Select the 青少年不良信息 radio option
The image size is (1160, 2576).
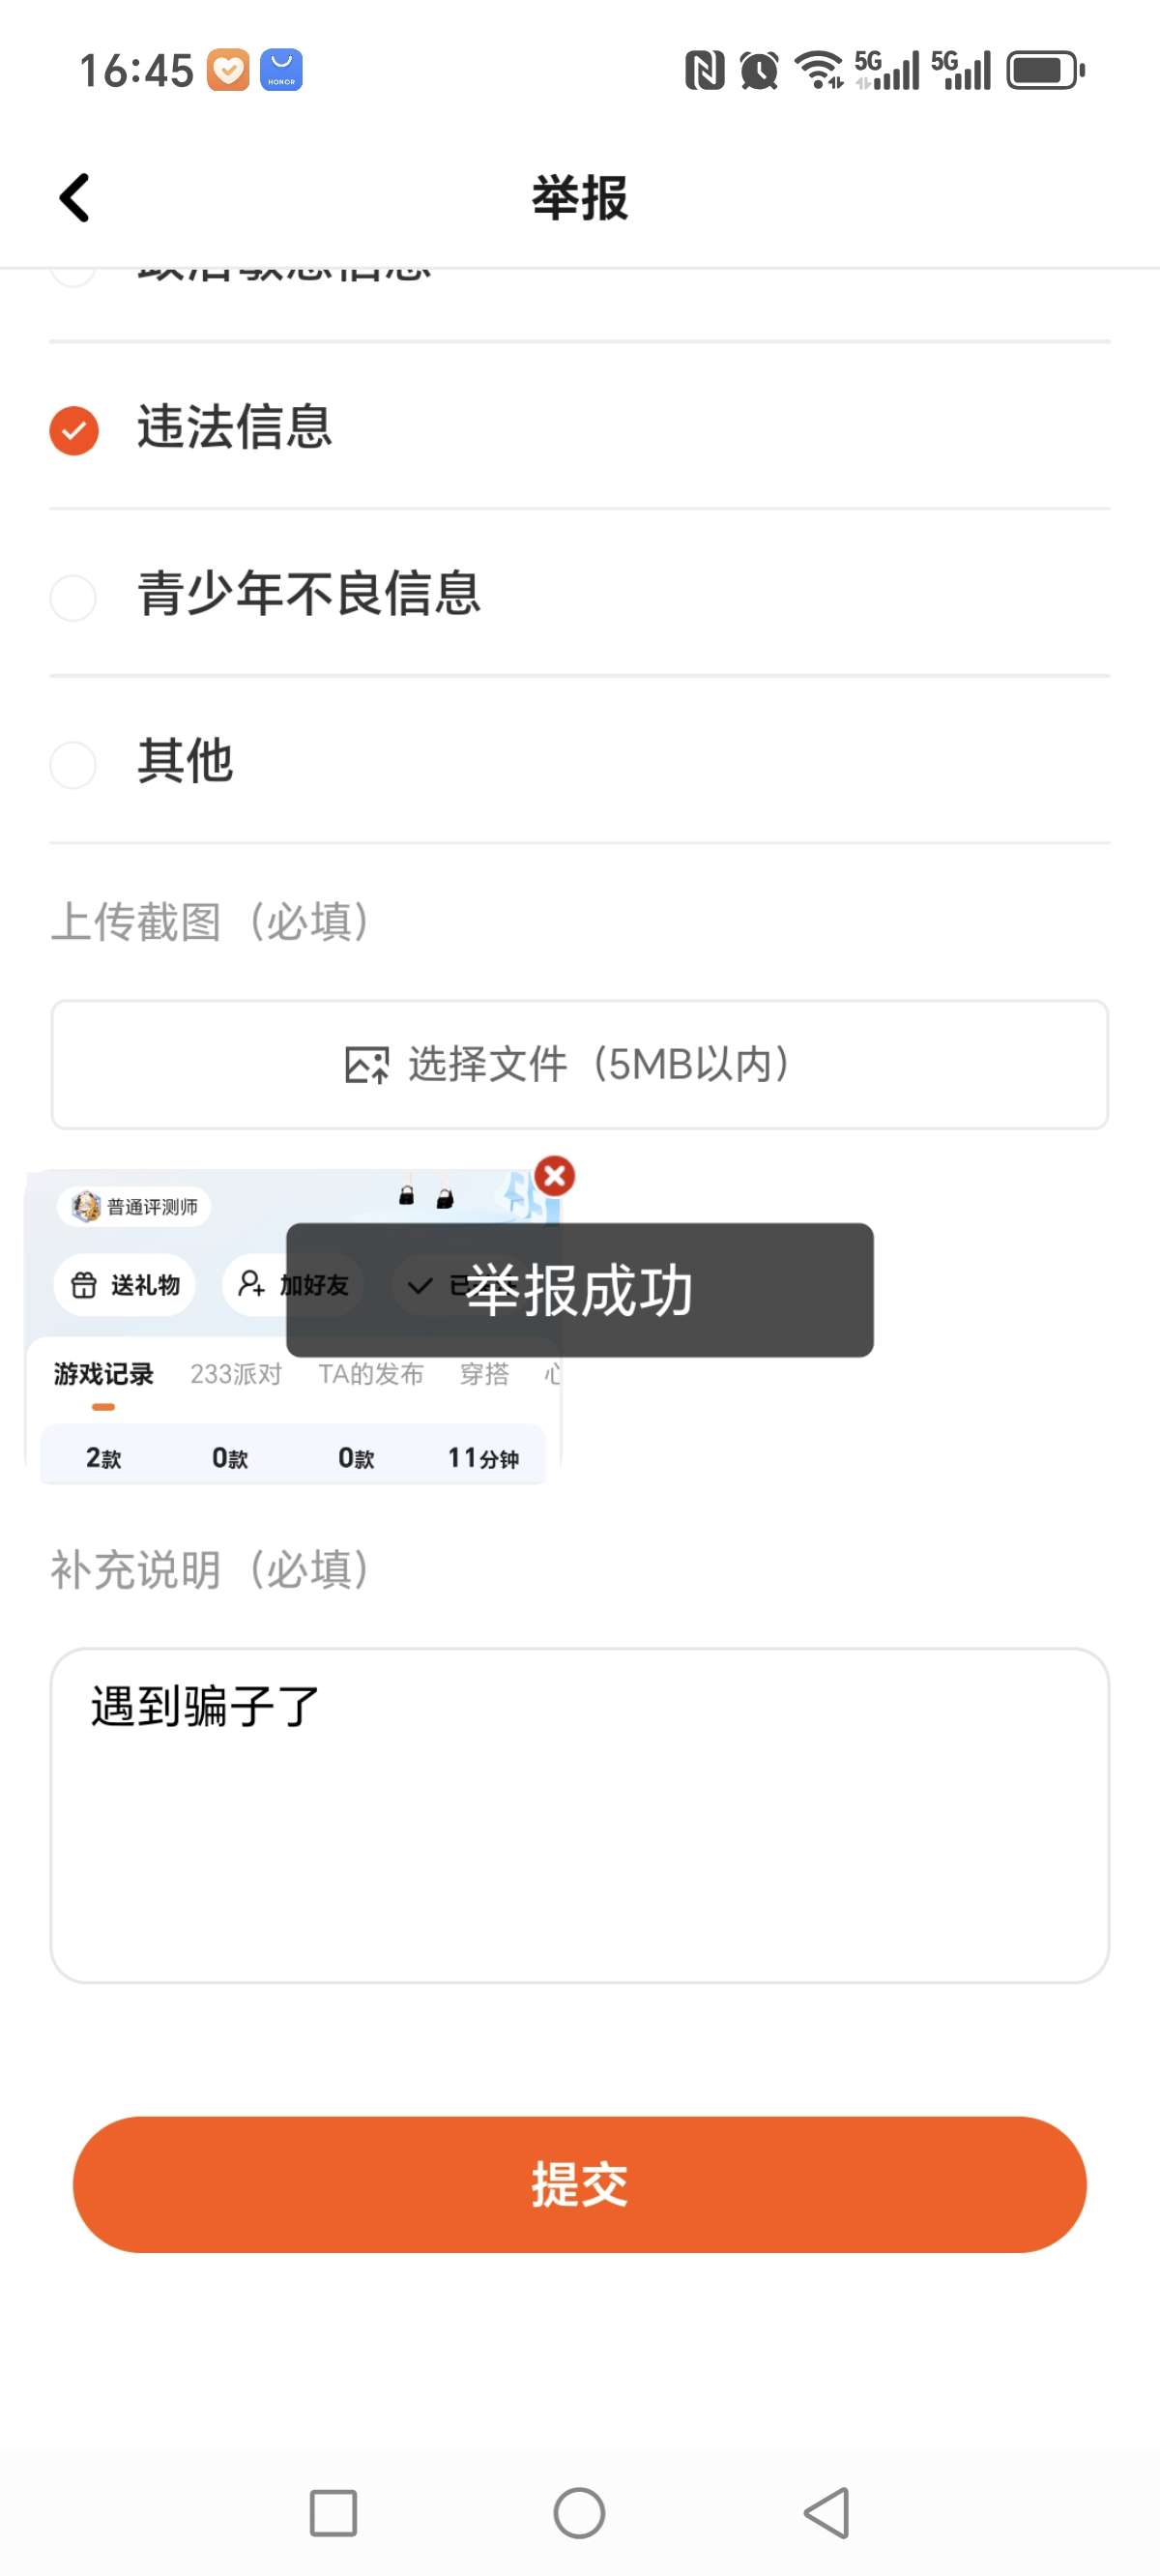[x=74, y=597]
